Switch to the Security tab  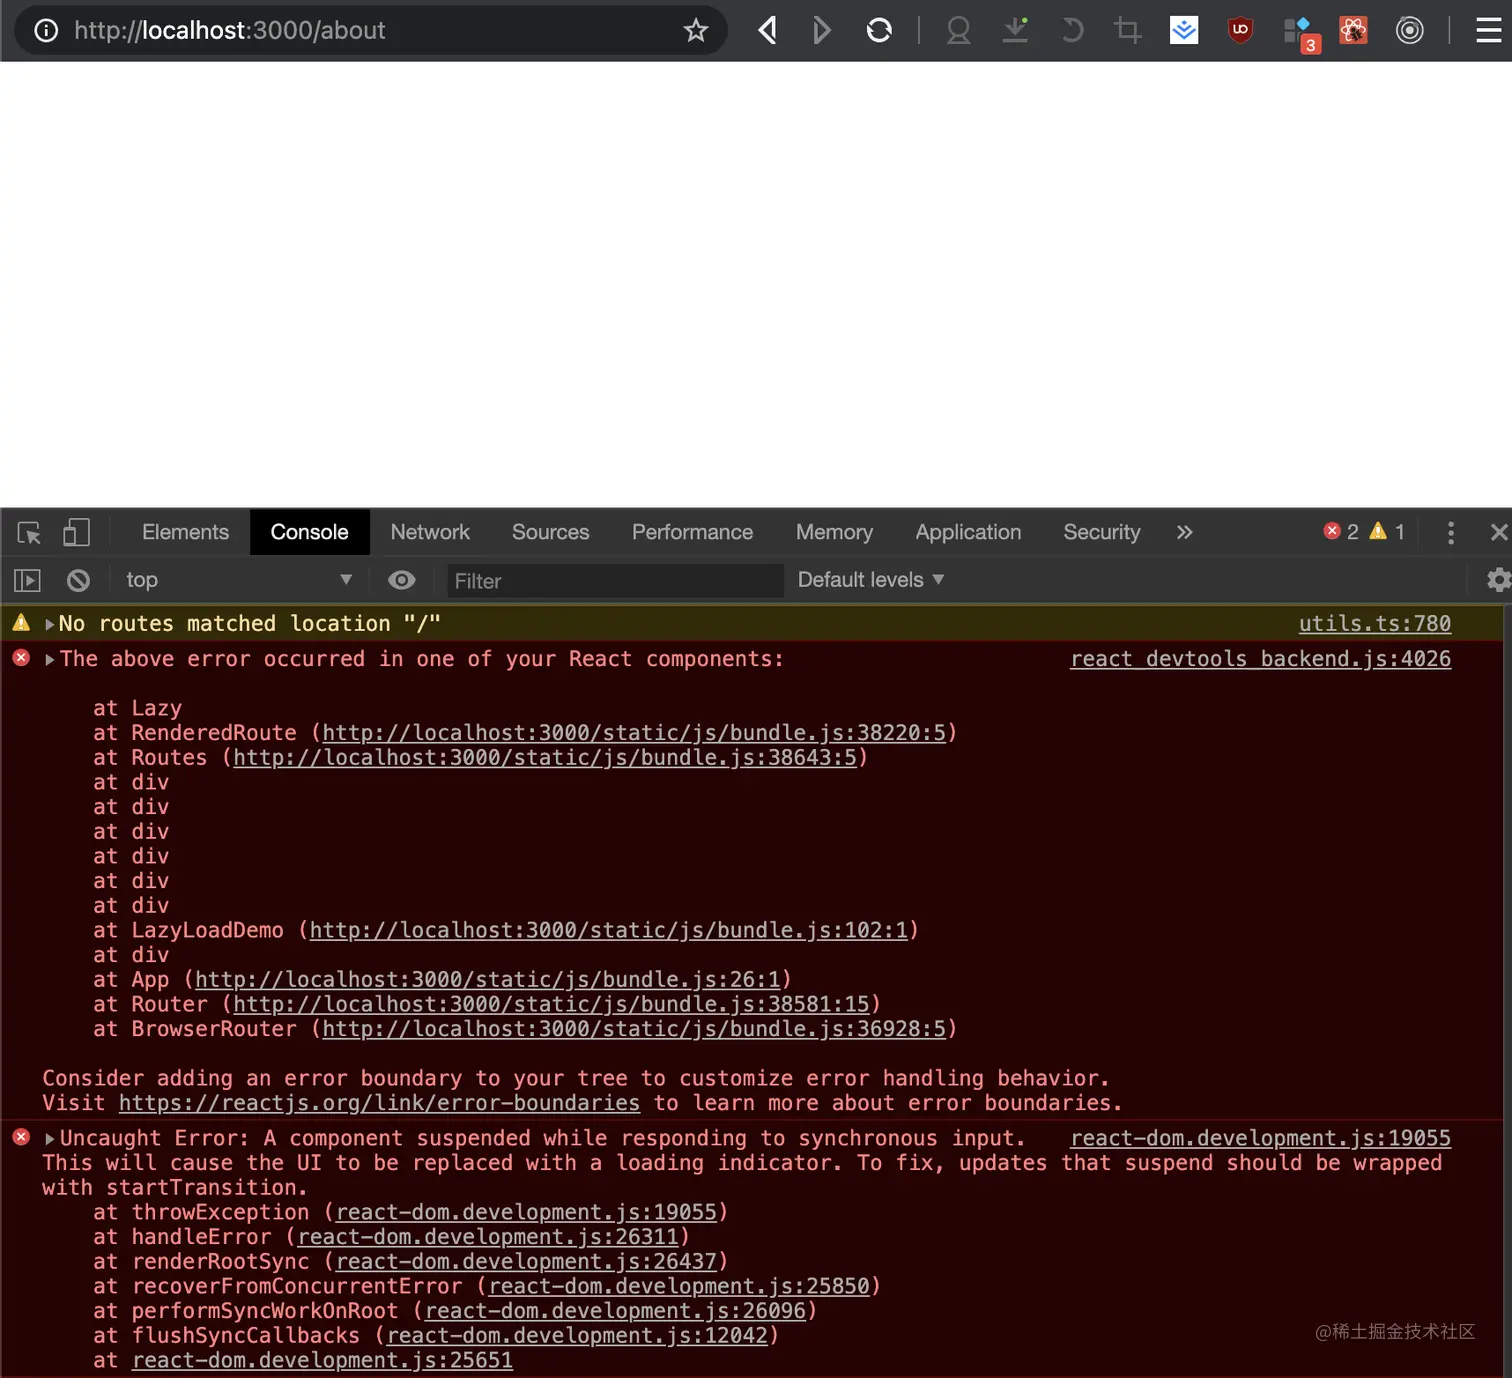pos(1101,532)
